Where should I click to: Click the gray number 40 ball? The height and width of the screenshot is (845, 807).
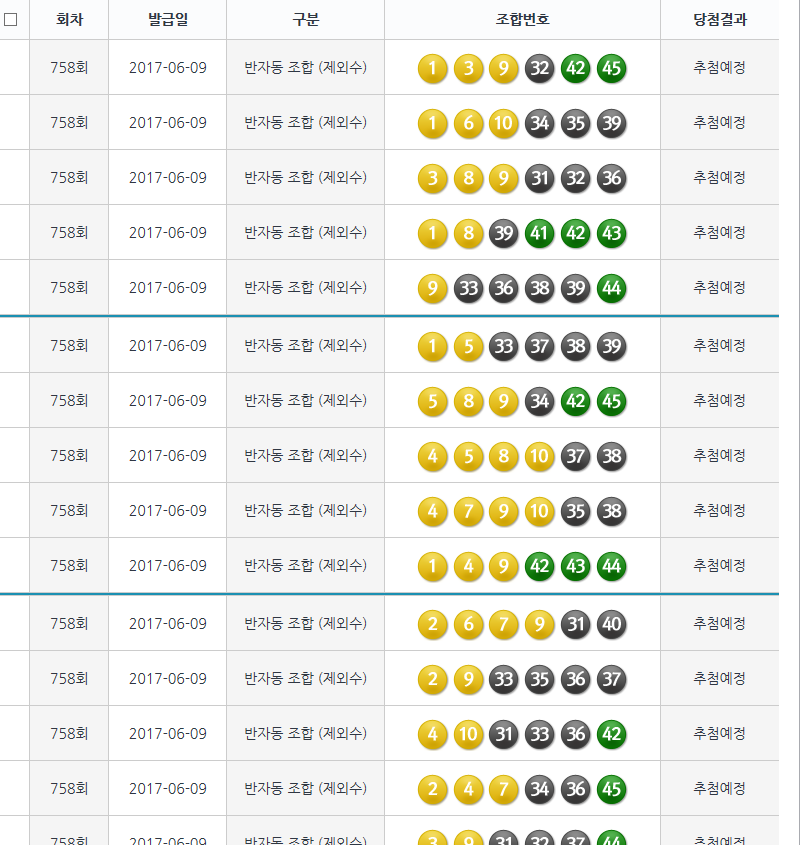pyautogui.click(x=612, y=624)
